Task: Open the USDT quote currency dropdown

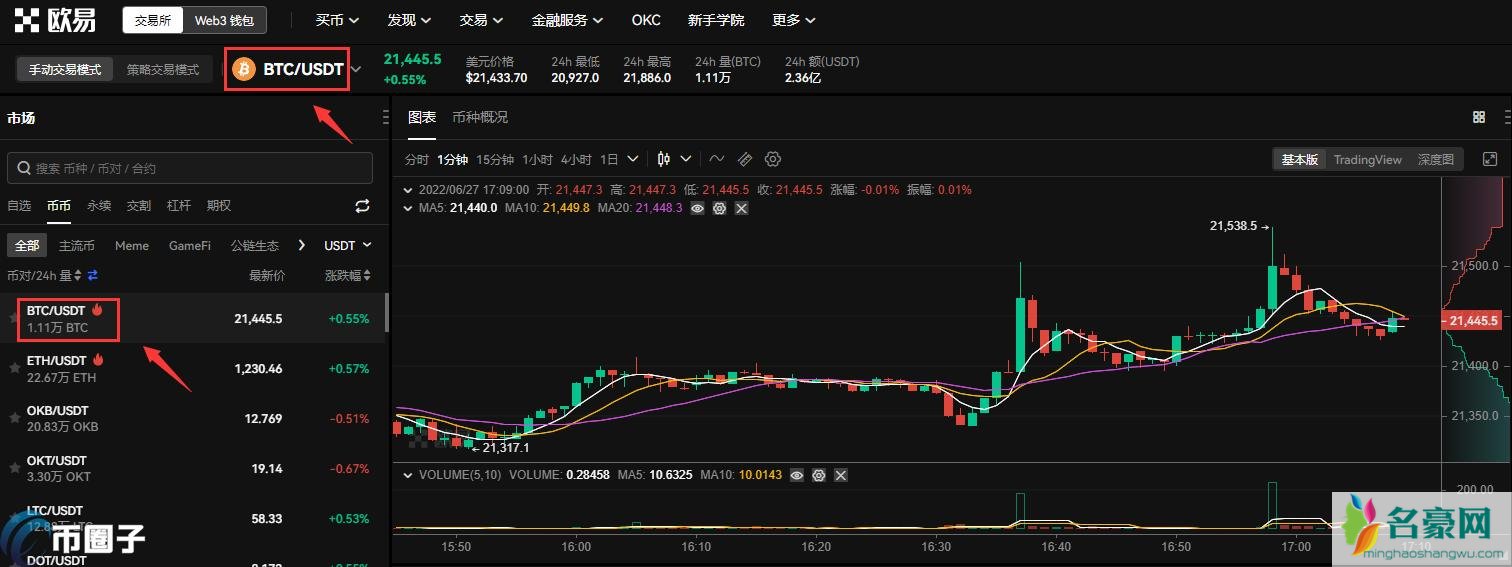Action: point(347,245)
